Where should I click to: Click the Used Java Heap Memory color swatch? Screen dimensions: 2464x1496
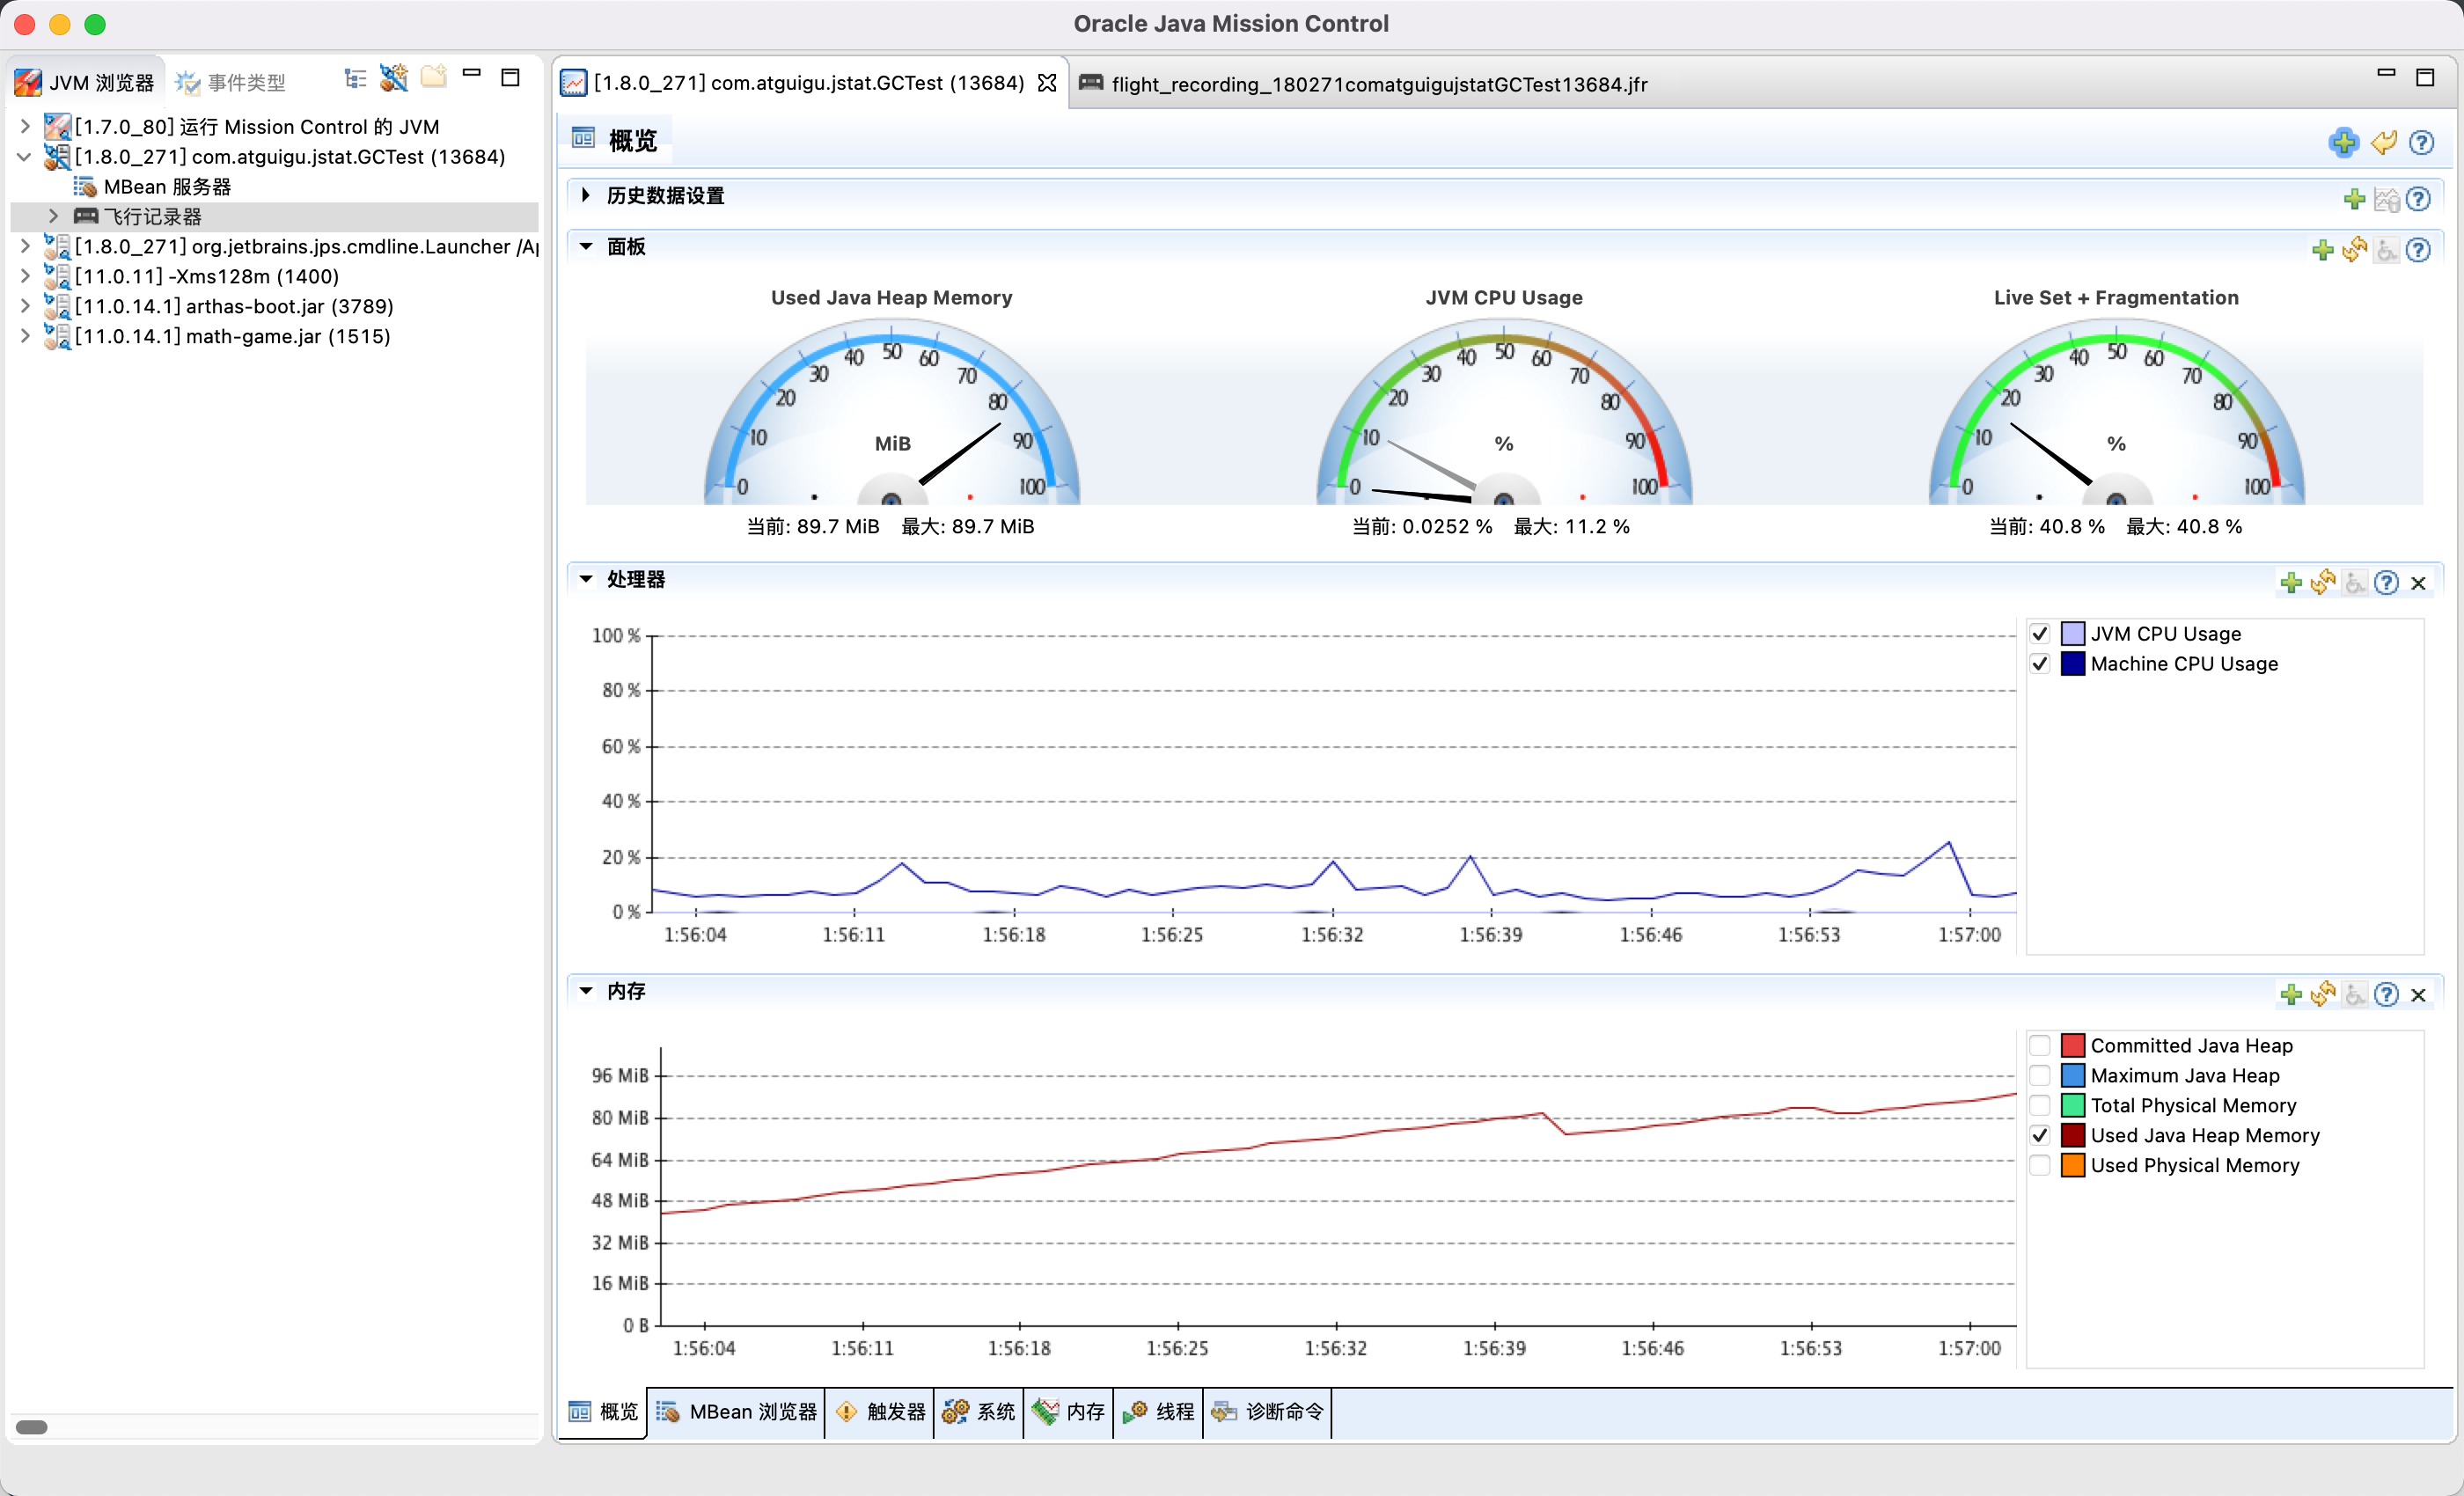[x=2072, y=1135]
